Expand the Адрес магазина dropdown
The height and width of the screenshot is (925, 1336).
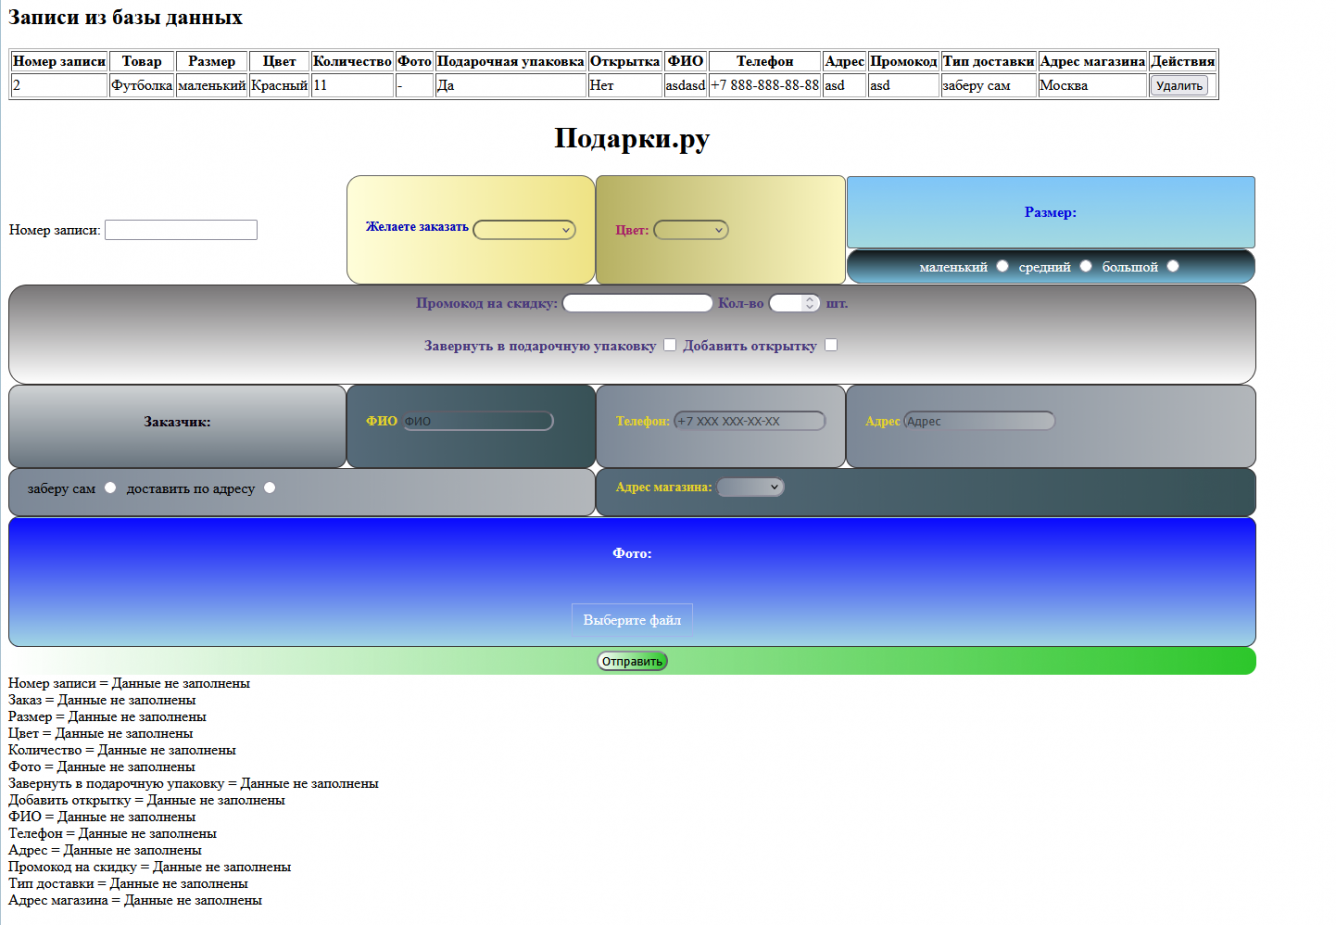[x=750, y=487]
